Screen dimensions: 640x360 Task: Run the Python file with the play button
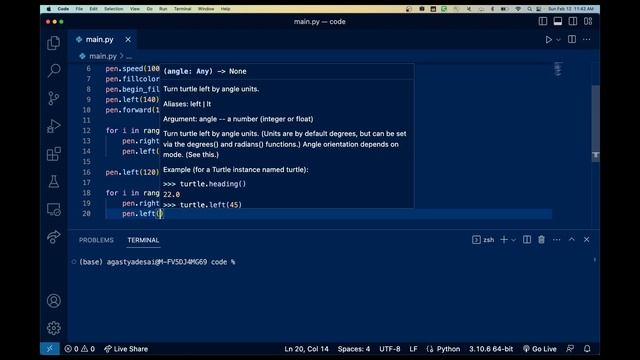(549, 40)
